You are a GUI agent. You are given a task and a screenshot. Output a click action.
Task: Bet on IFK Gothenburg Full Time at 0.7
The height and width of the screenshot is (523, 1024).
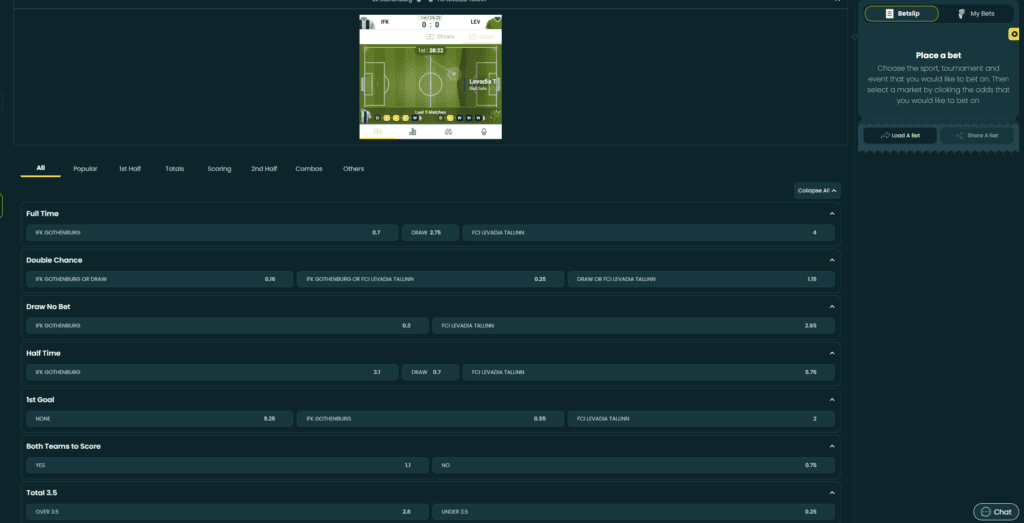point(212,232)
